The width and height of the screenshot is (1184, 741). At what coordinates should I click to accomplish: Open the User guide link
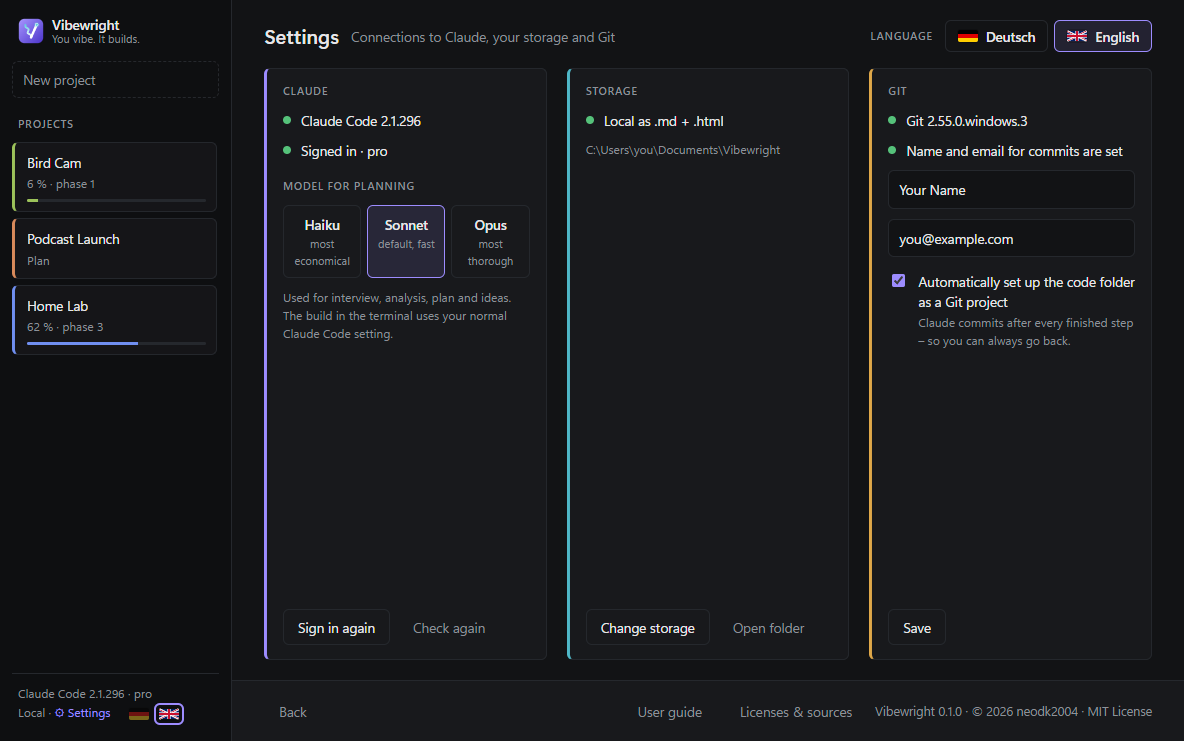(x=669, y=712)
